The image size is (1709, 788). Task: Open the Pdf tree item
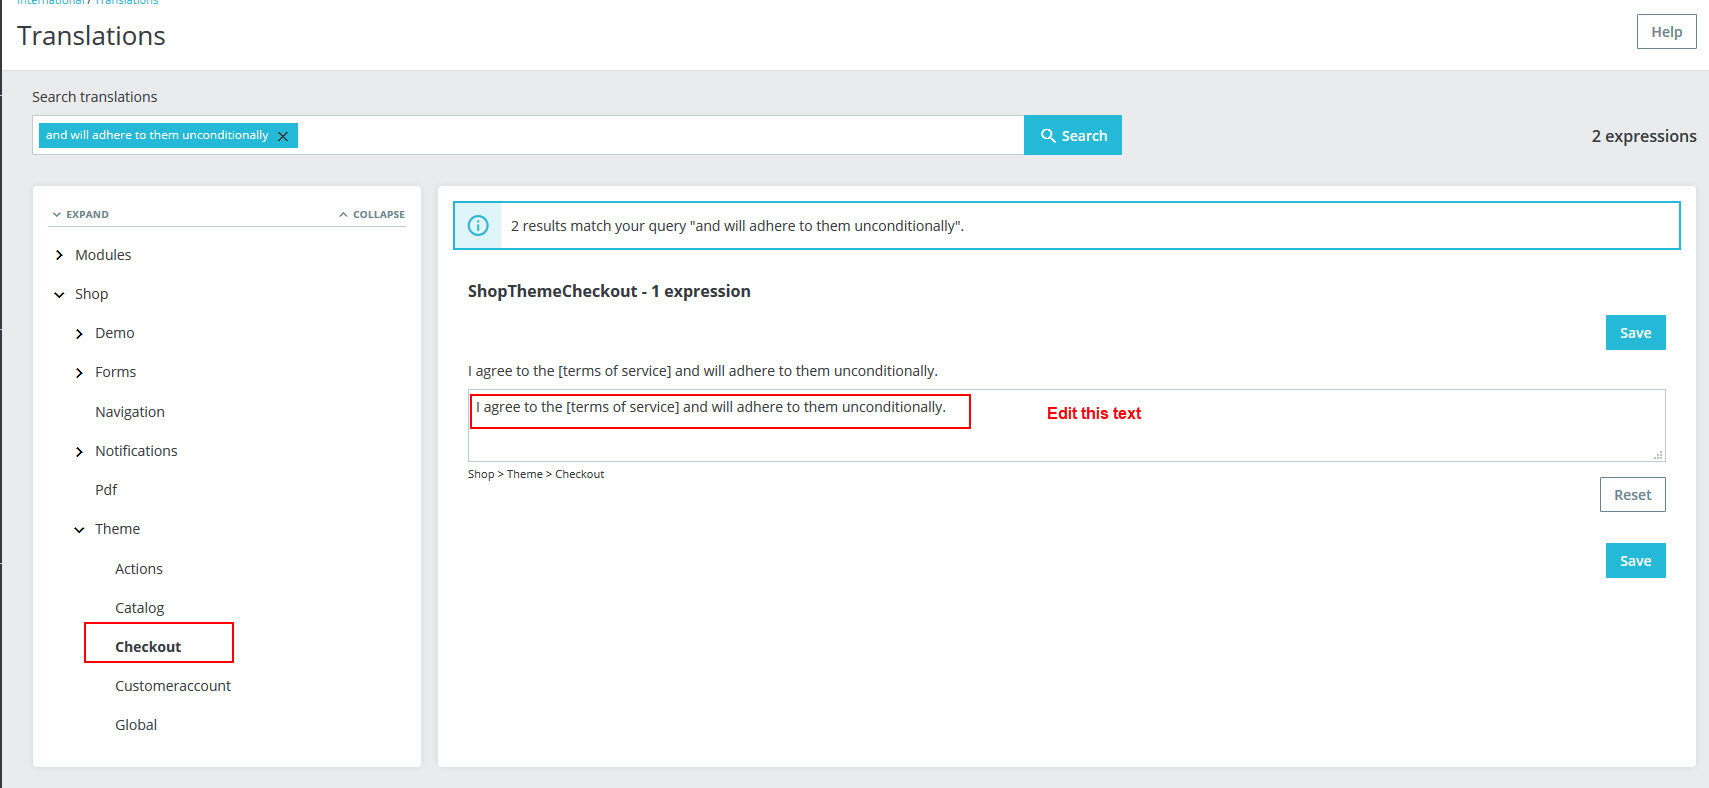point(106,490)
